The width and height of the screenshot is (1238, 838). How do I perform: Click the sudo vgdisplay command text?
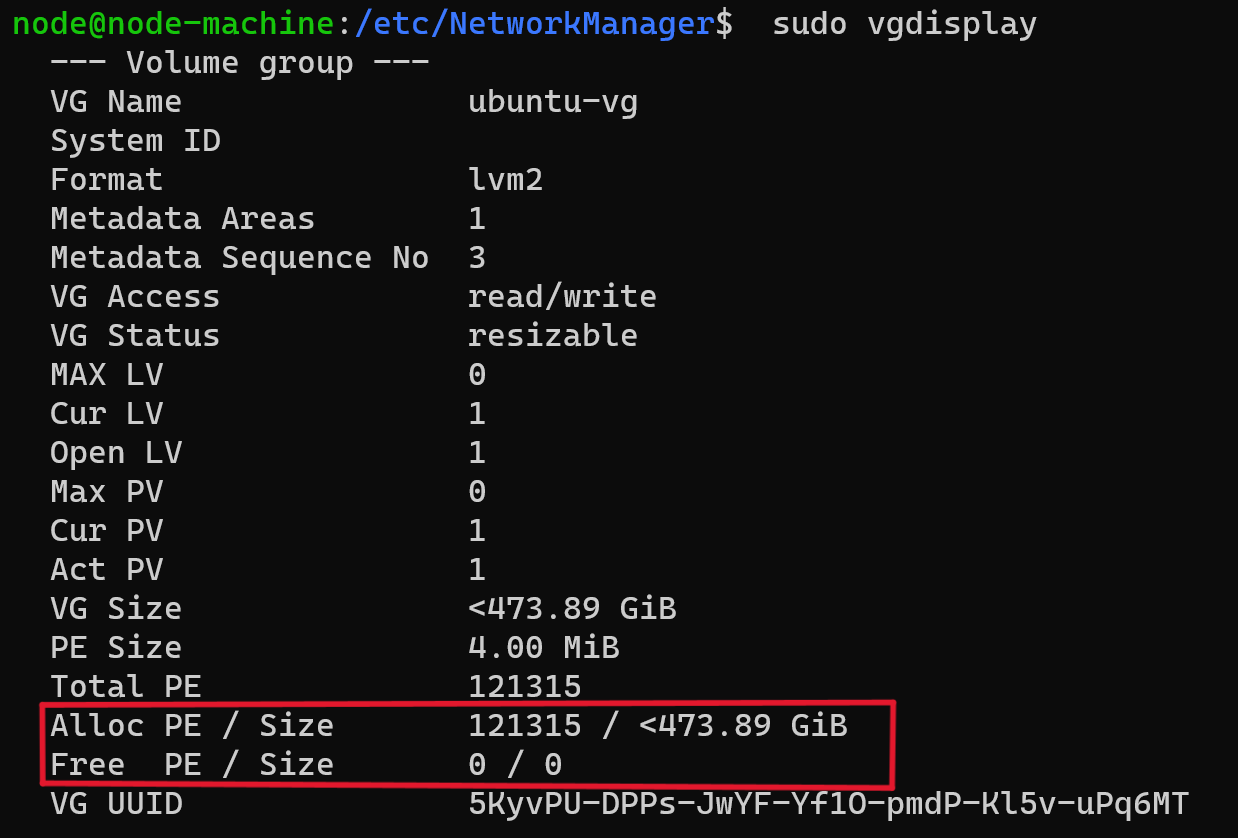(x=904, y=24)
